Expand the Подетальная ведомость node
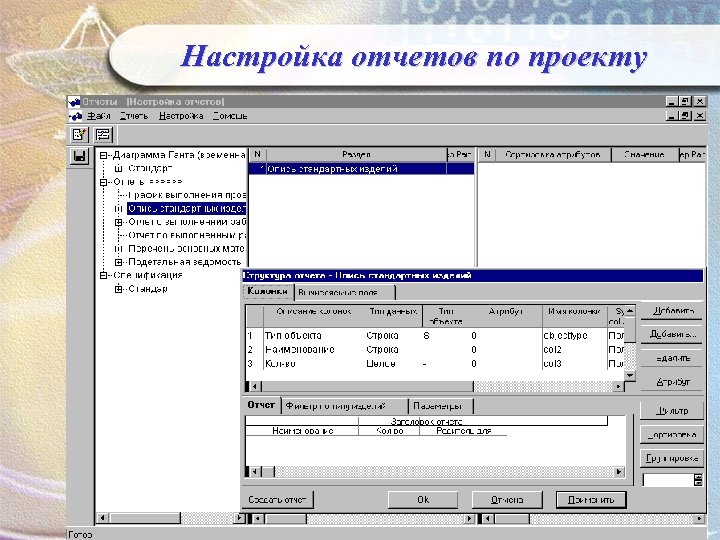Viewport: 720px width, 540px height. click(x=118, y=262)
